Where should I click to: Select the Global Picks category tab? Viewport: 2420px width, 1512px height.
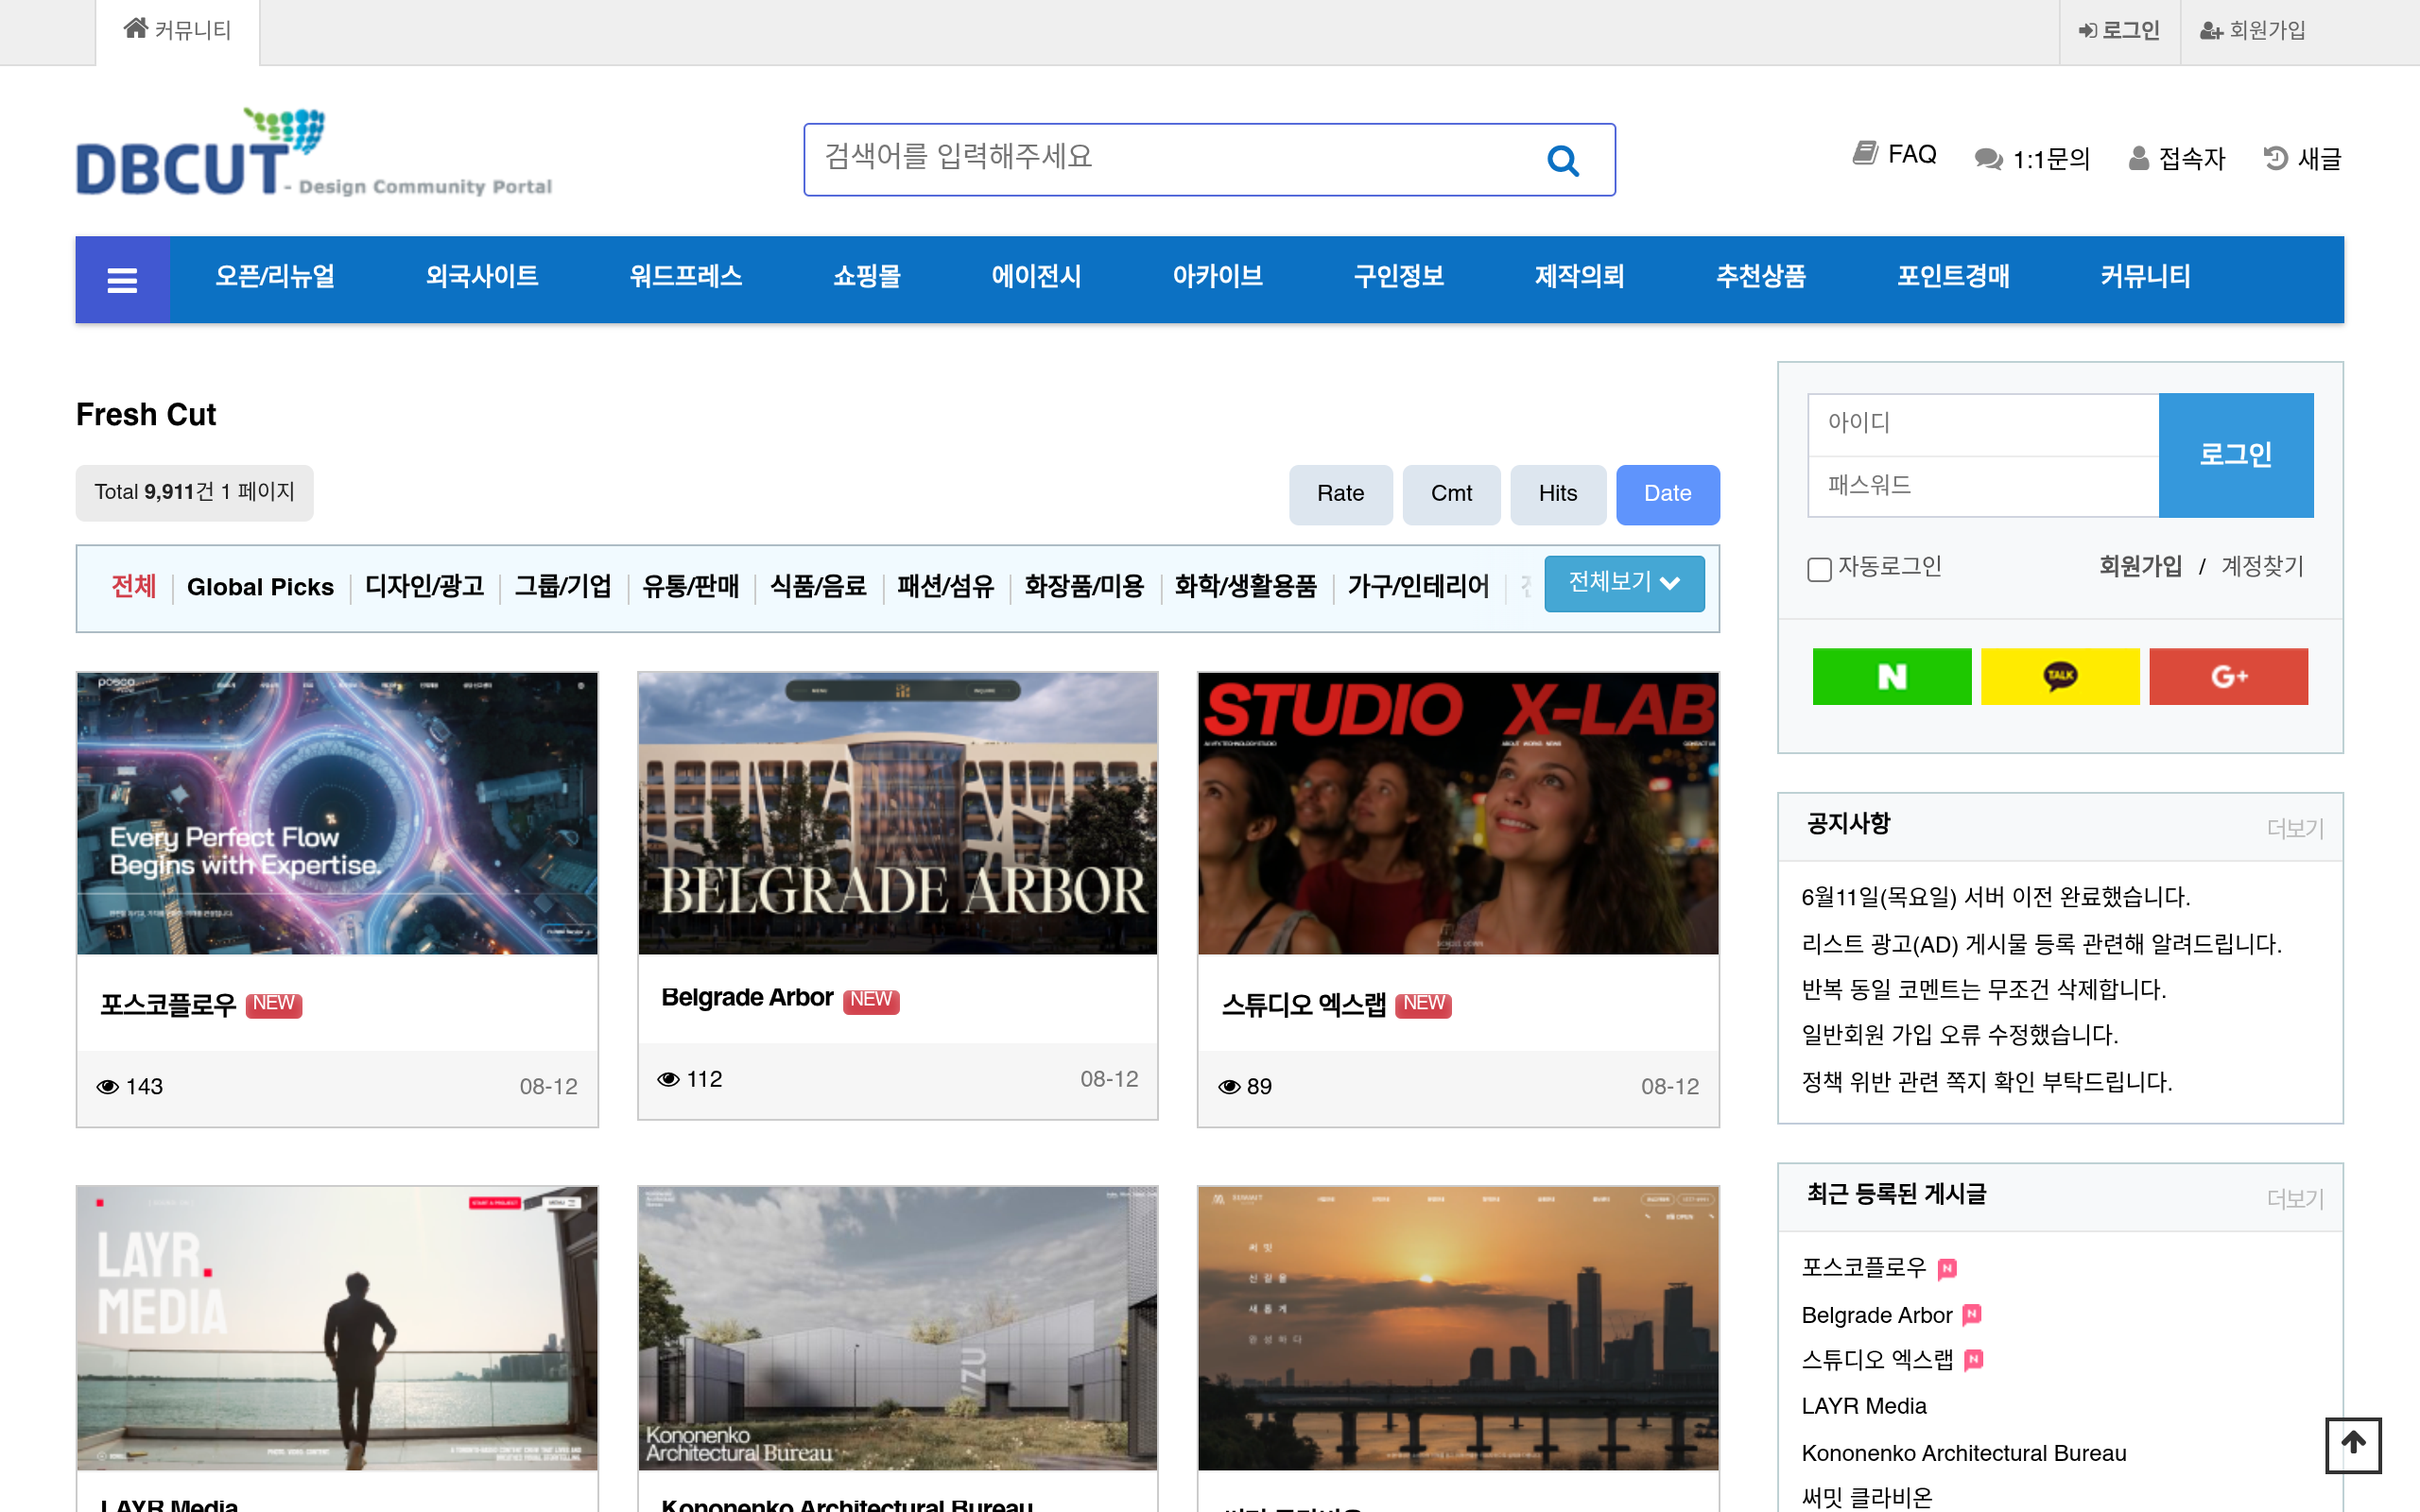click(260, 587)
